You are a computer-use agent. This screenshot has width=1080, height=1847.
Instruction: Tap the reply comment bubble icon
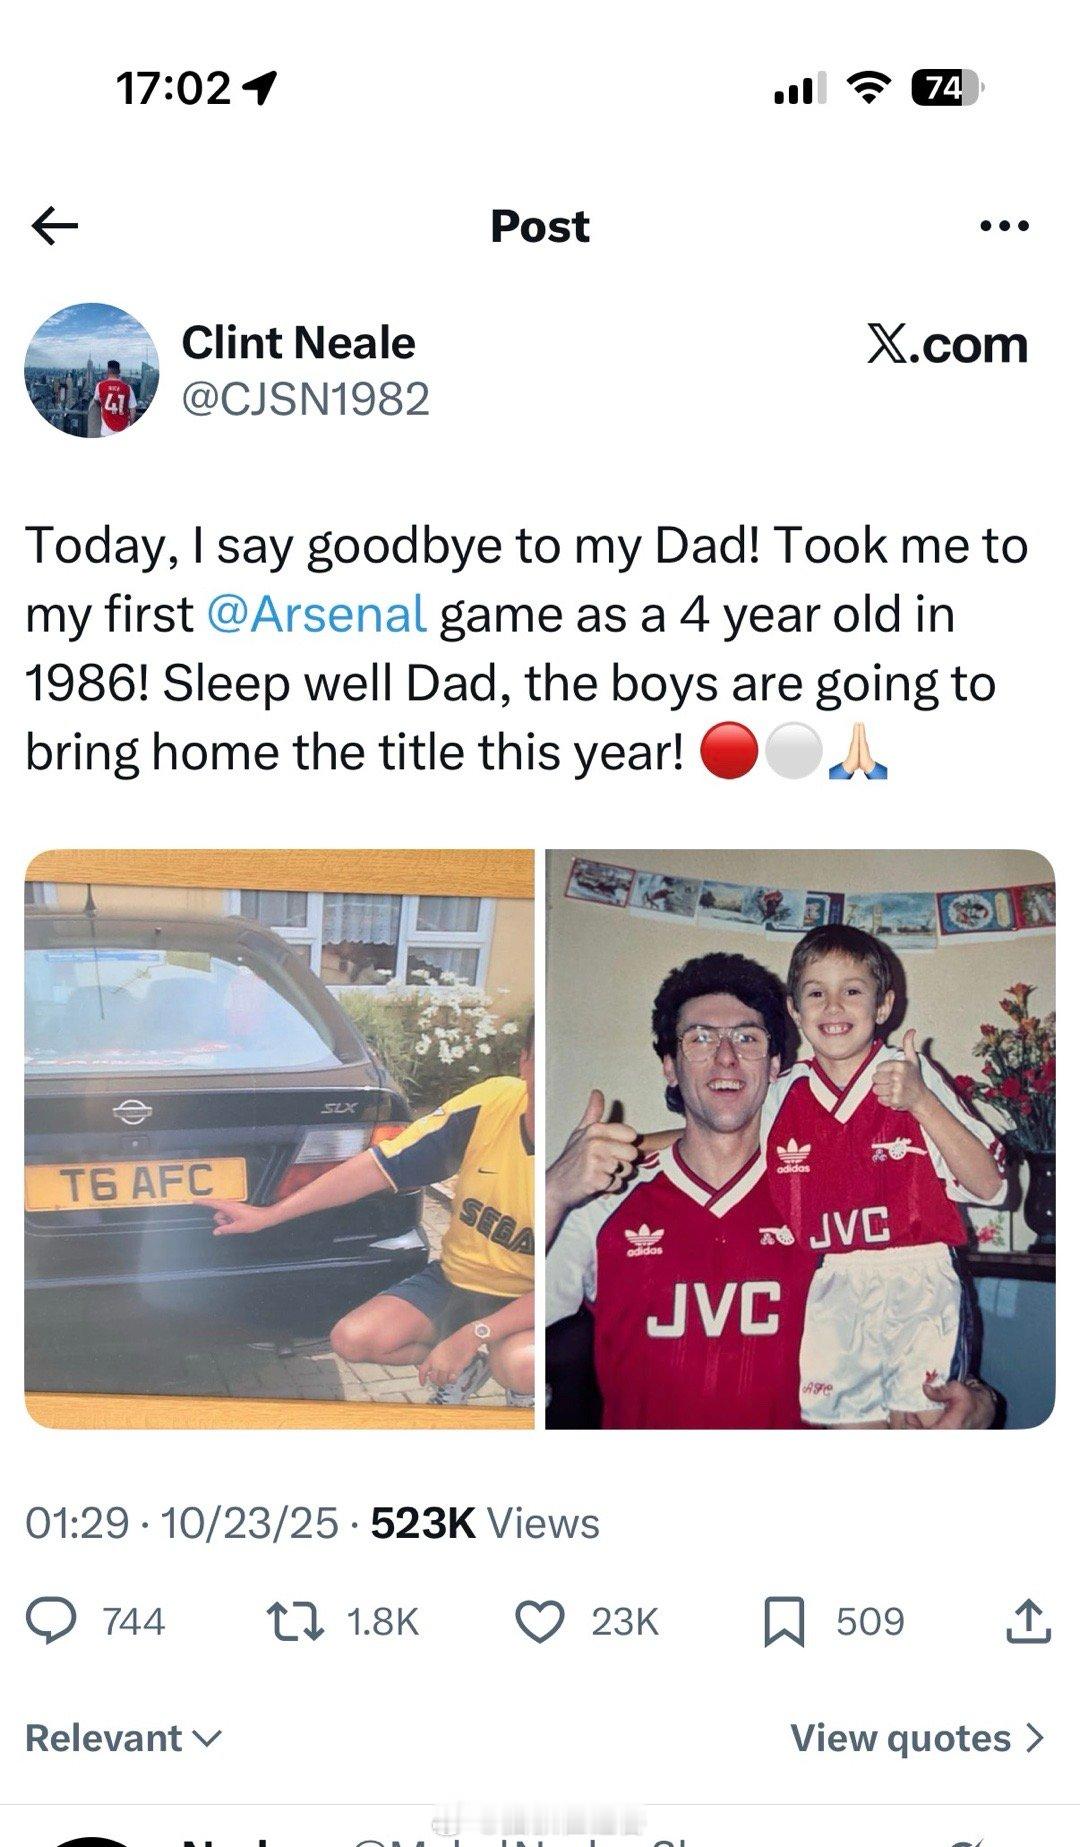(51, 1621)
